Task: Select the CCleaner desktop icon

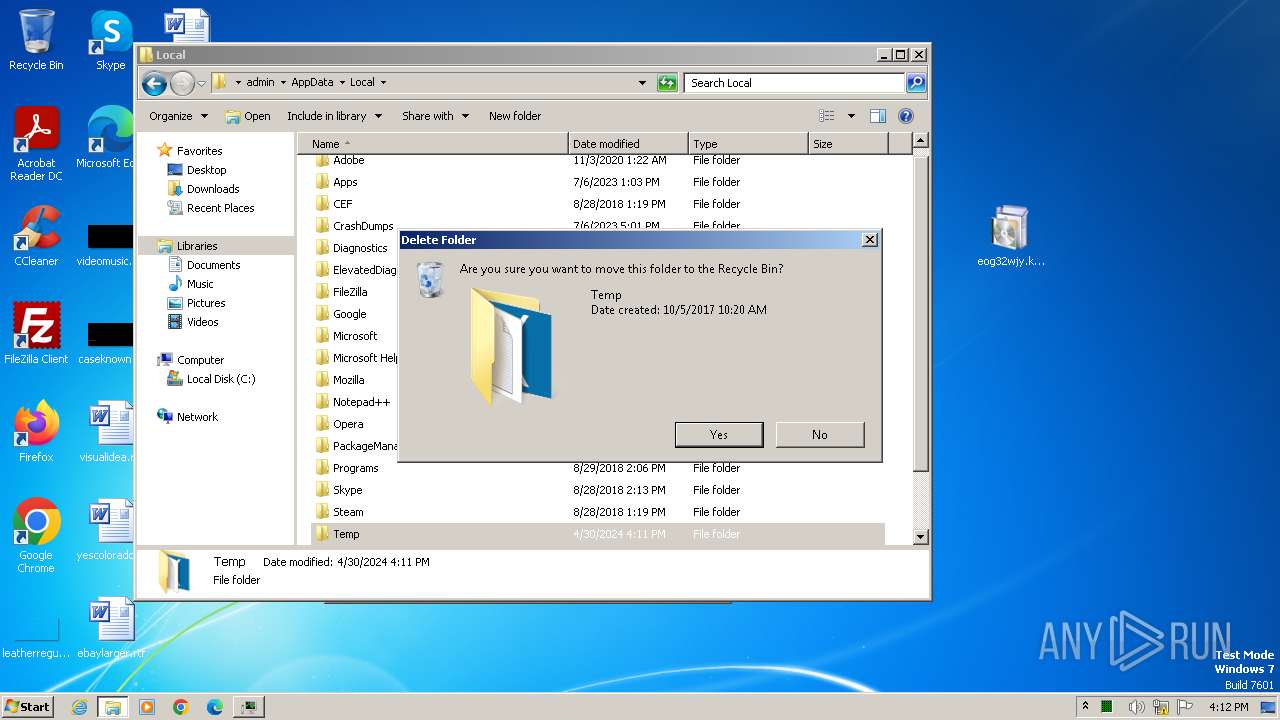Action: [36, 236]
